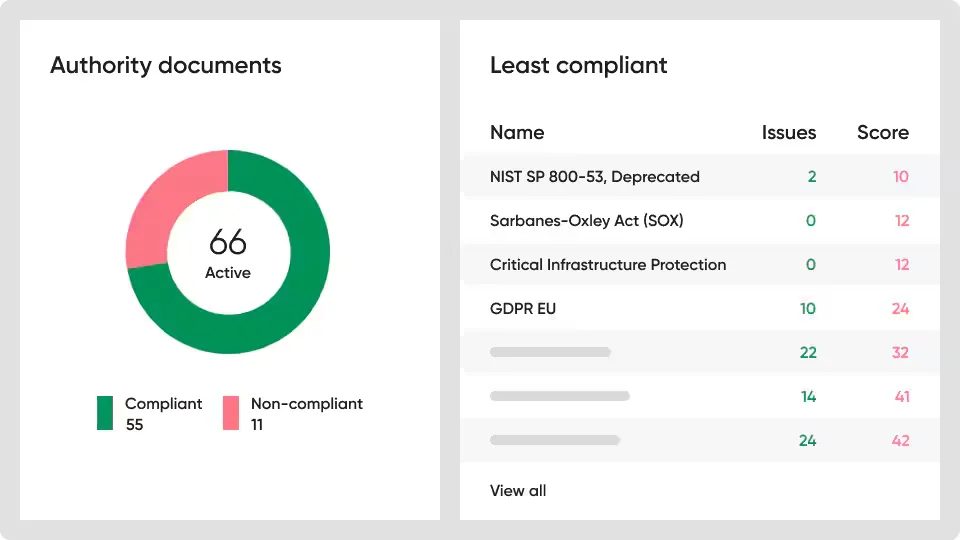Viewport: 960px width, 540px height.
Task: Click the pink Non-compliant legend swatch
Action: [231, 413]
